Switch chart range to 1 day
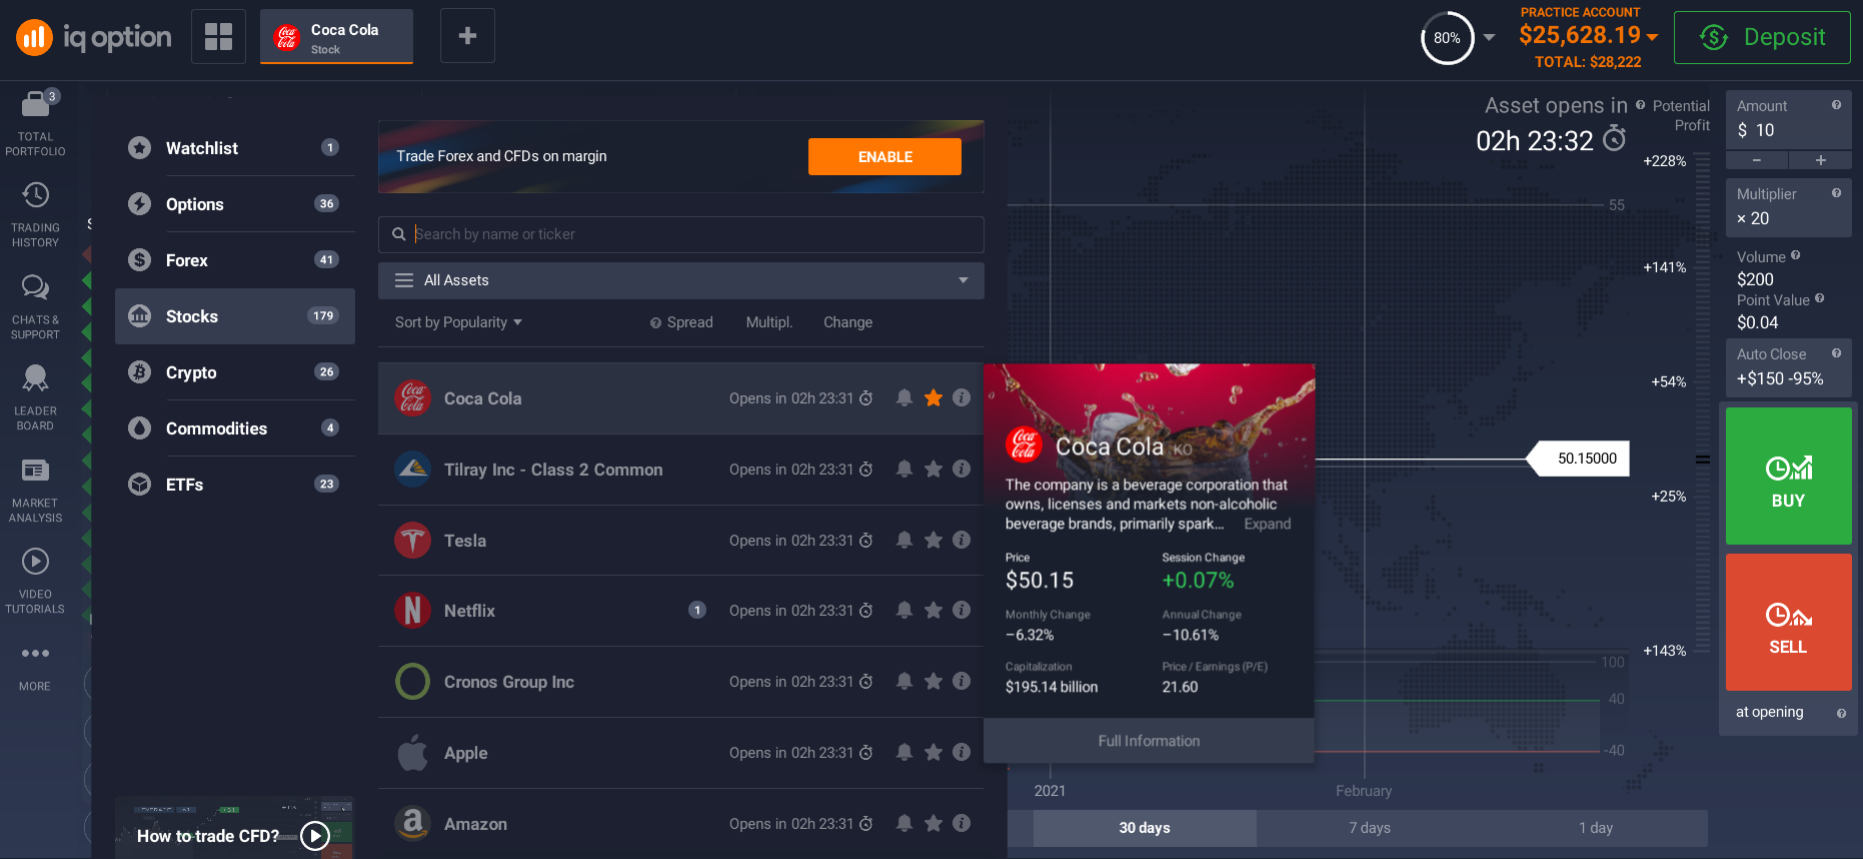This screenshot has width=1863, height=859. (x=1595, y=828)
